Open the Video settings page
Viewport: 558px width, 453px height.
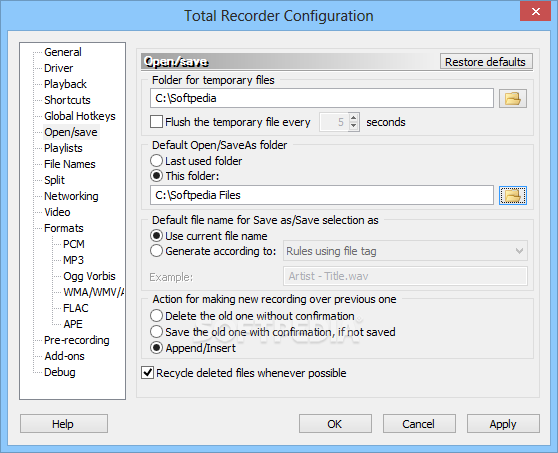pos(57,212)
